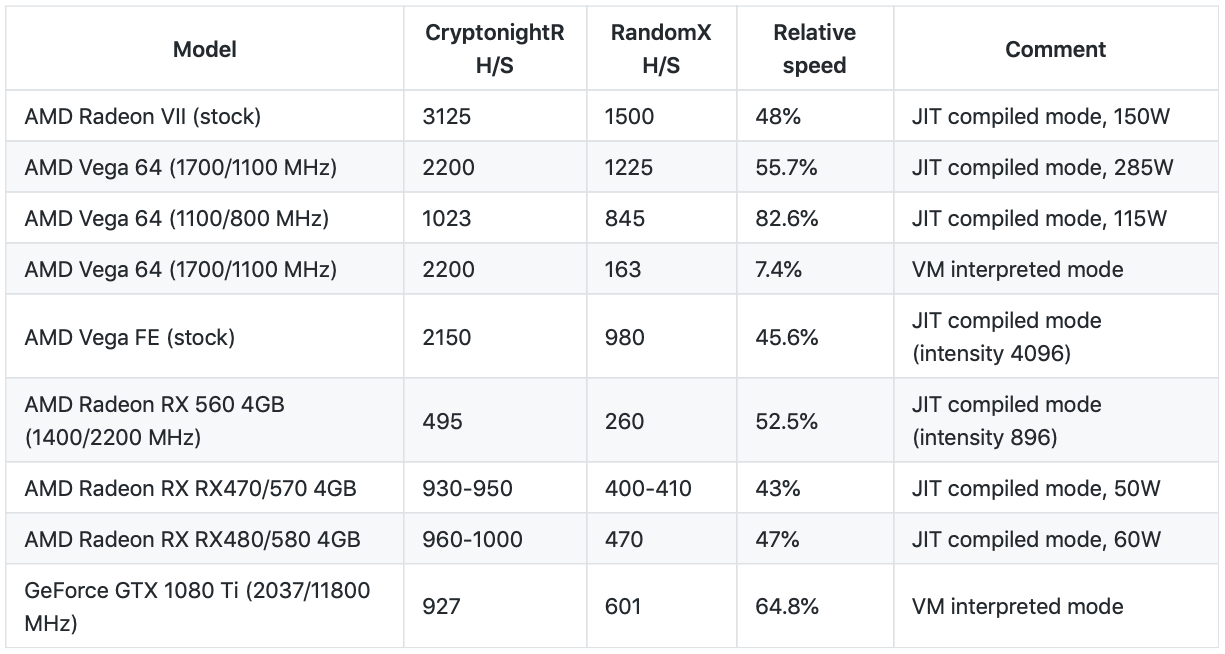Select the AMD Vega FE (stock) cell
Screen dimensions: 1225x654
click(130, 337)
